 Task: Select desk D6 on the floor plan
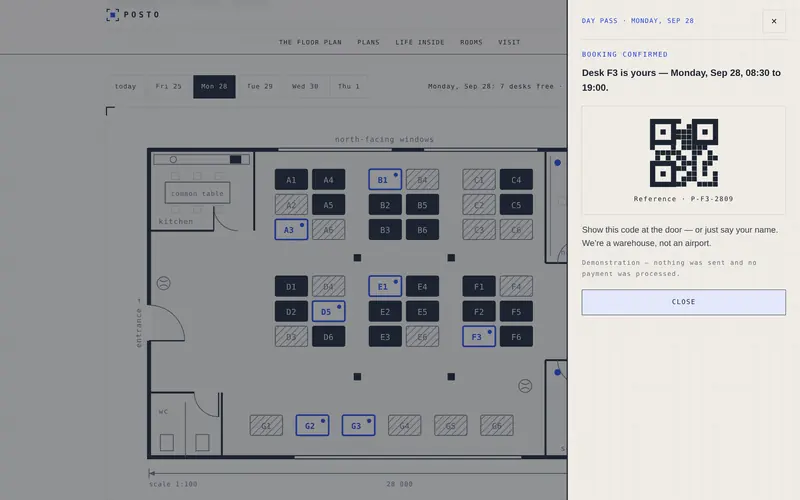[x=329, y=336]
